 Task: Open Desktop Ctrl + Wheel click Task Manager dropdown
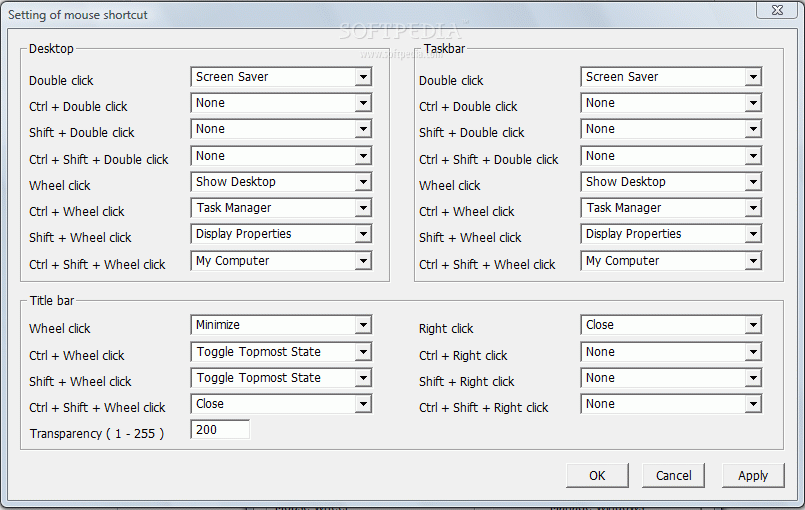(281, 208)
